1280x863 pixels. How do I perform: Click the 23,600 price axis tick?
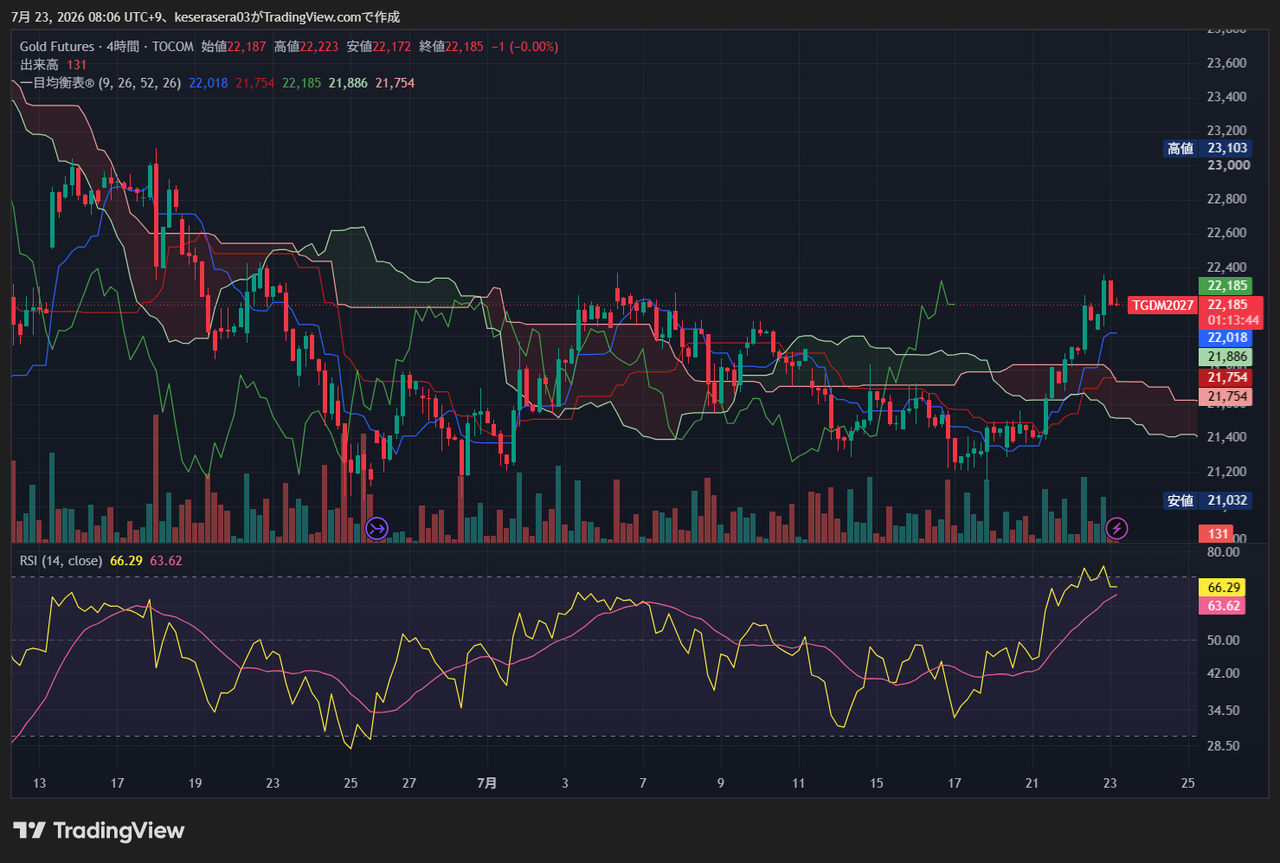point(1227,63)
